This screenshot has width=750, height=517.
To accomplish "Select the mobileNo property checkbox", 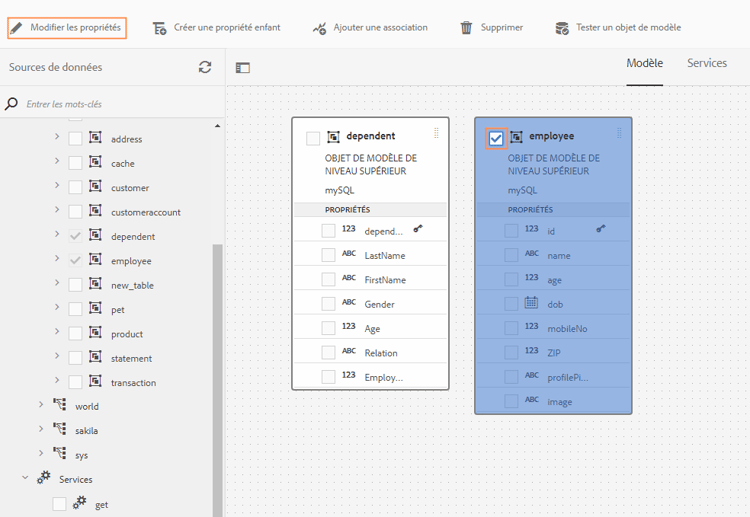I will [511, 328].
